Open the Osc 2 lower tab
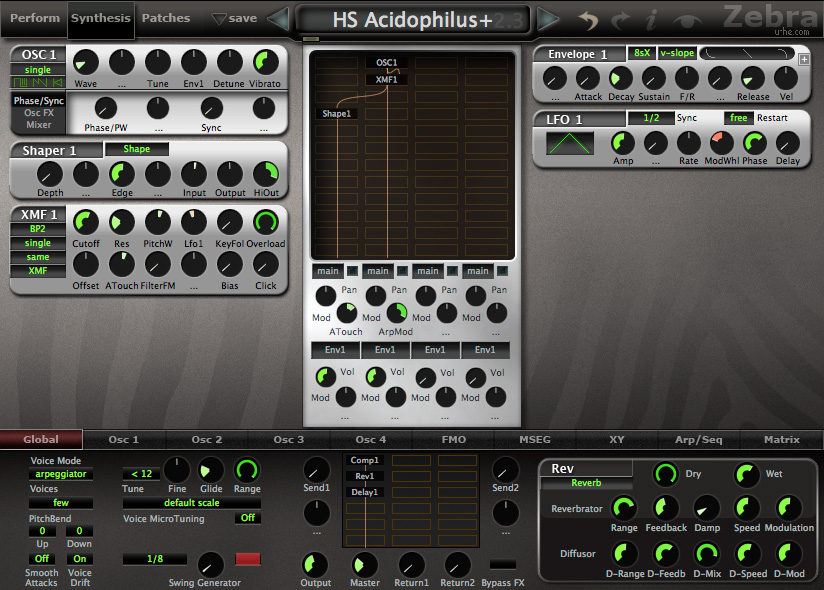The width and height of the screenshot is (824, 590). pyautogui.click(x=207, y=440)
